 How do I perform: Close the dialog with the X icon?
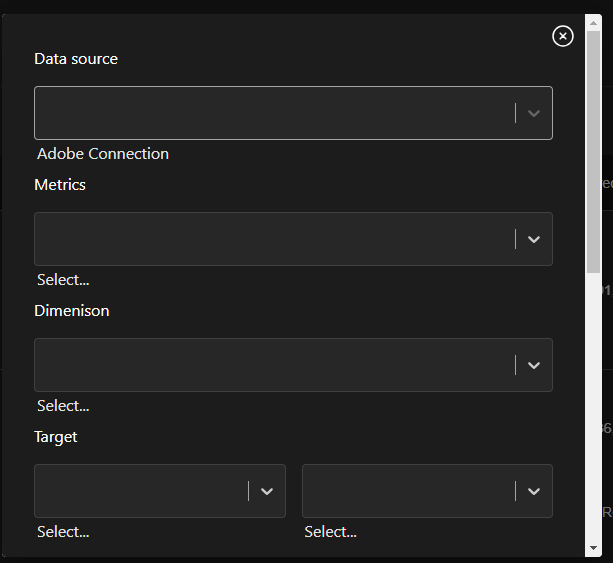[x=563, y=36]
